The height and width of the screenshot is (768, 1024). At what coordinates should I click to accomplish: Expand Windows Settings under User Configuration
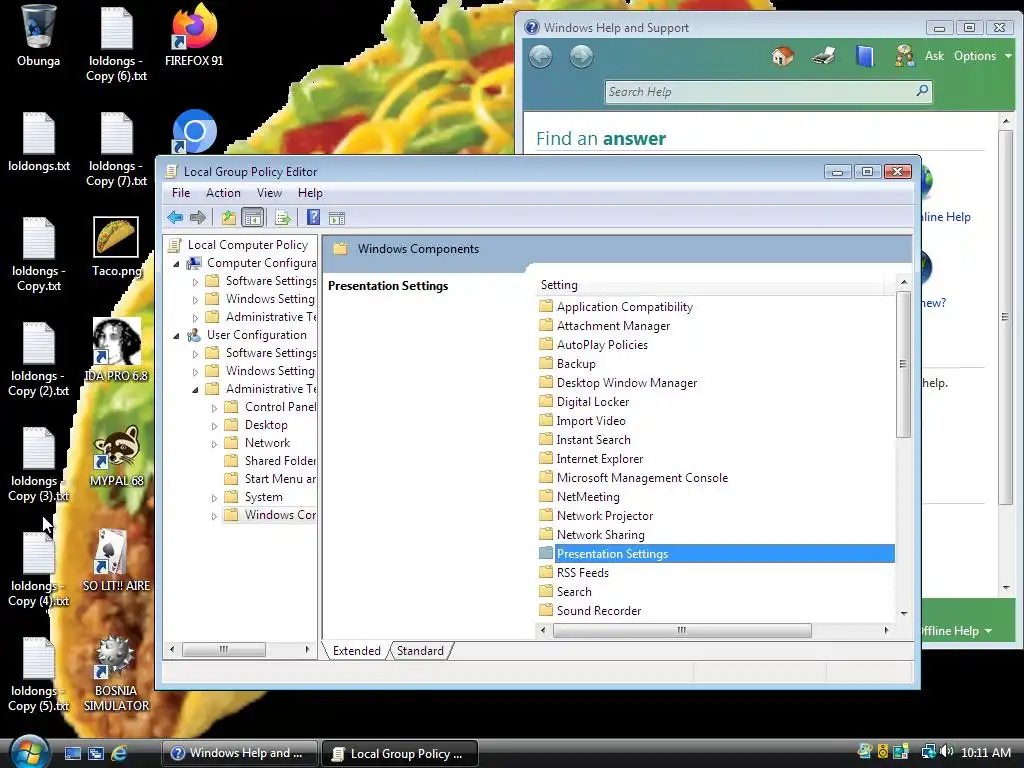[x=195, y=372]
